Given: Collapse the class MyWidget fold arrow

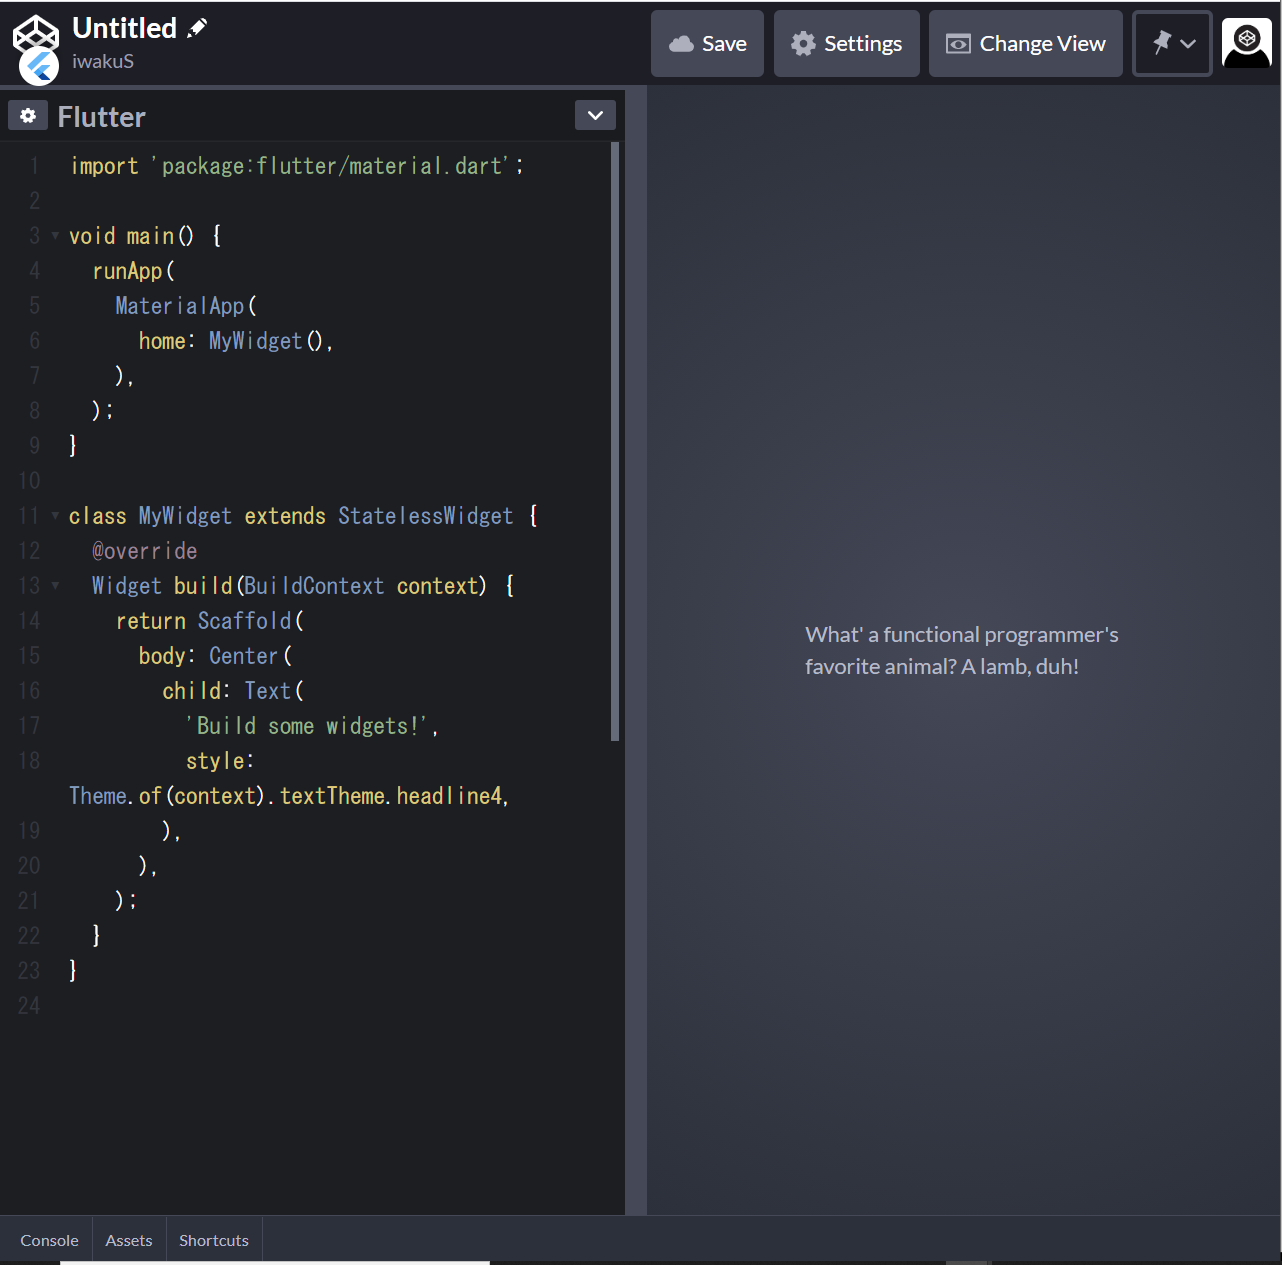Looking at the screenshot, I should [55, 516].
